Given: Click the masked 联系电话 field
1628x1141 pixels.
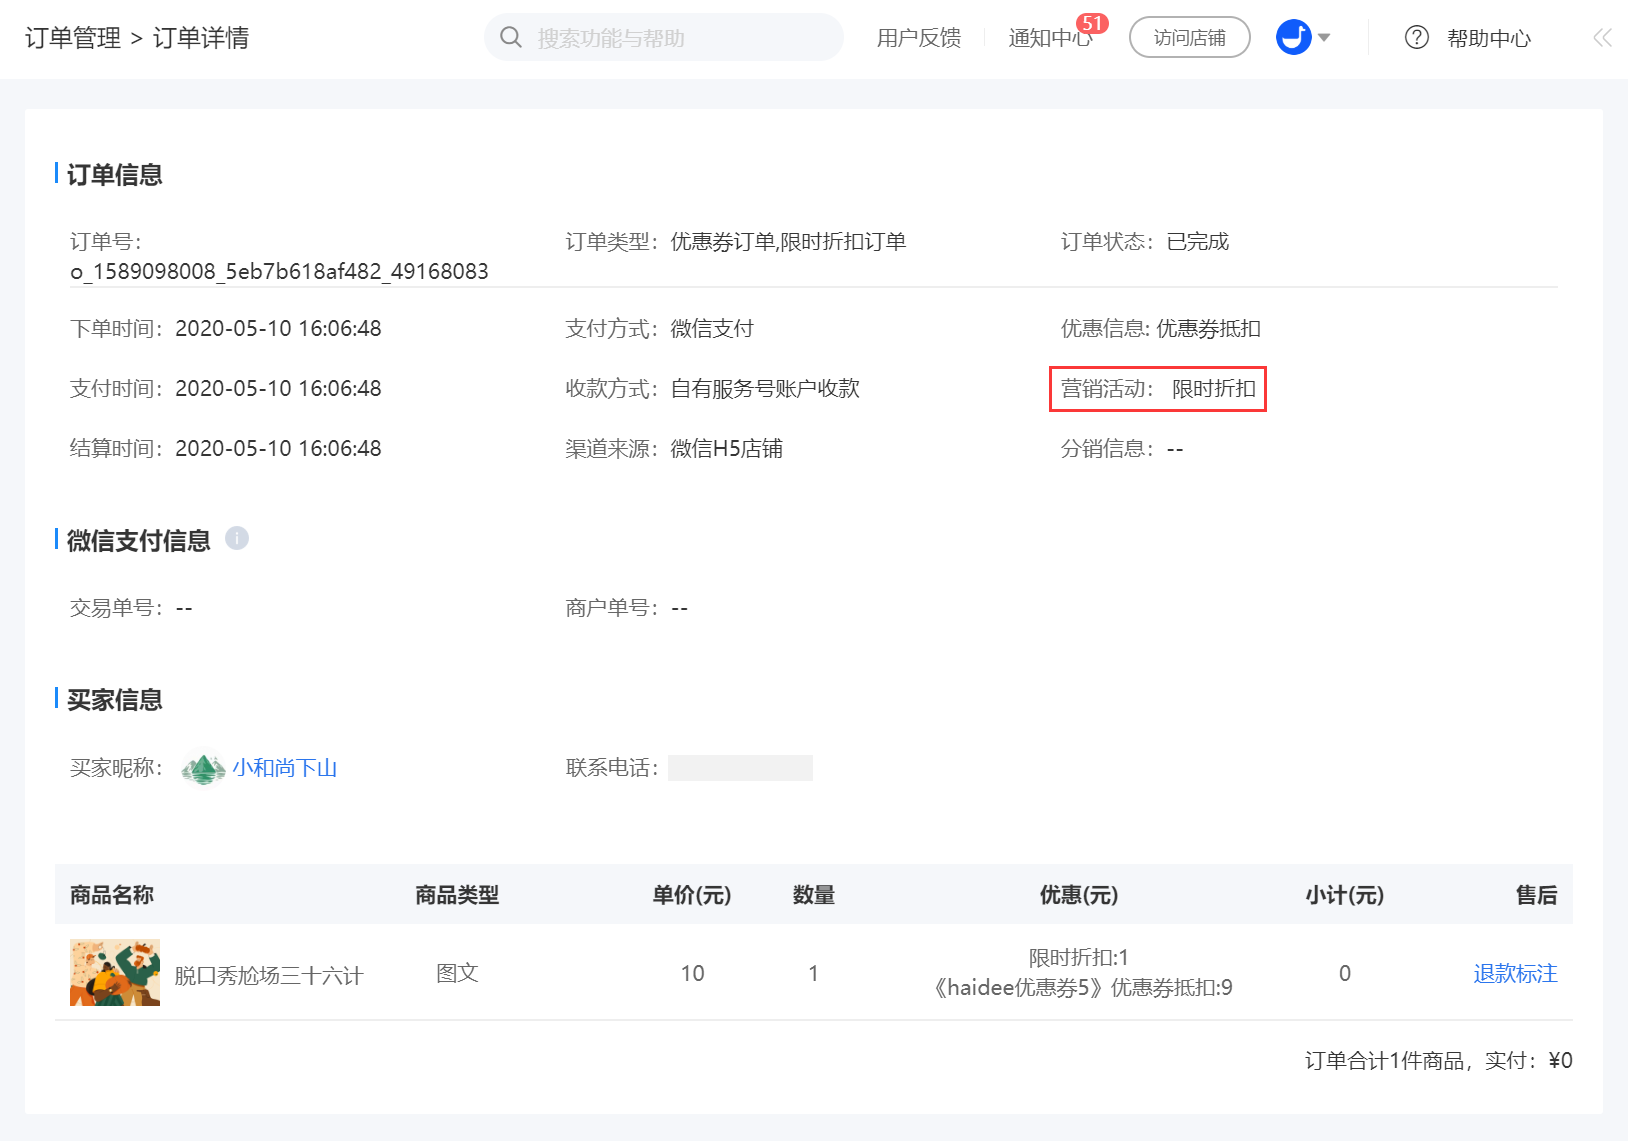Looking at the screenshot, I should point(740,768).
